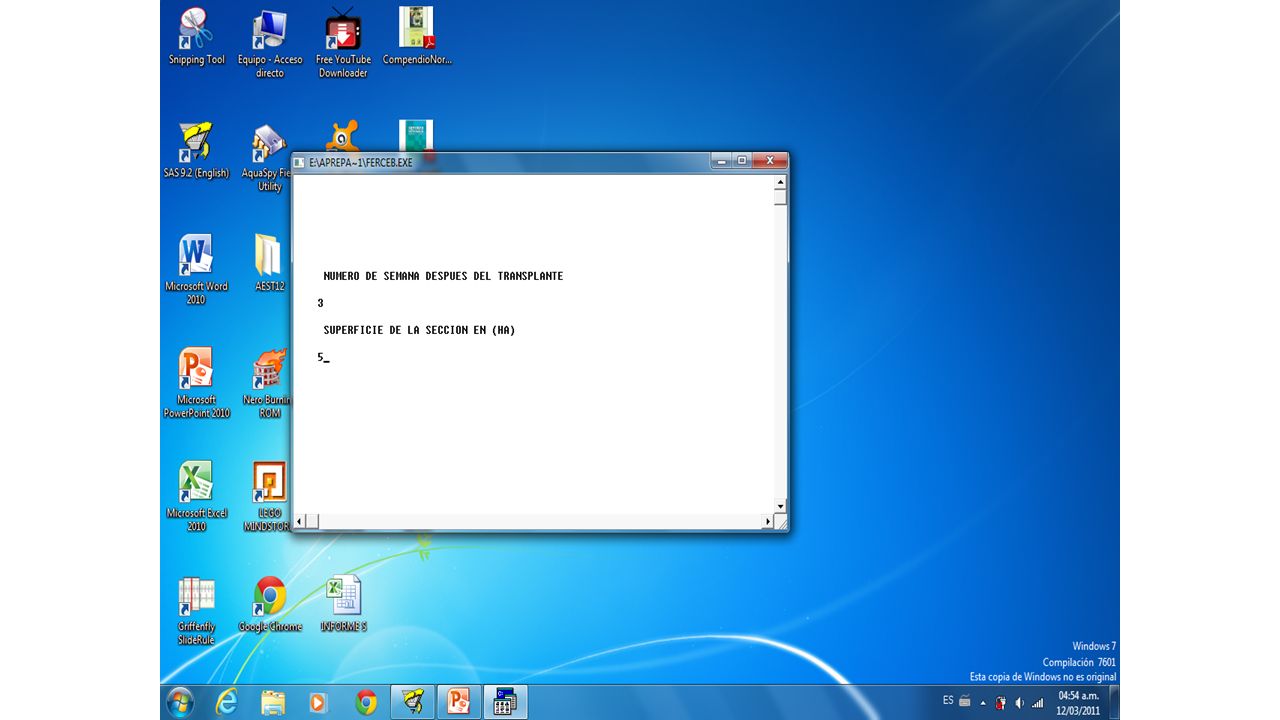Open Google Chrome desktop shortcut
1280x720 pixels.
tap(270, 604)
